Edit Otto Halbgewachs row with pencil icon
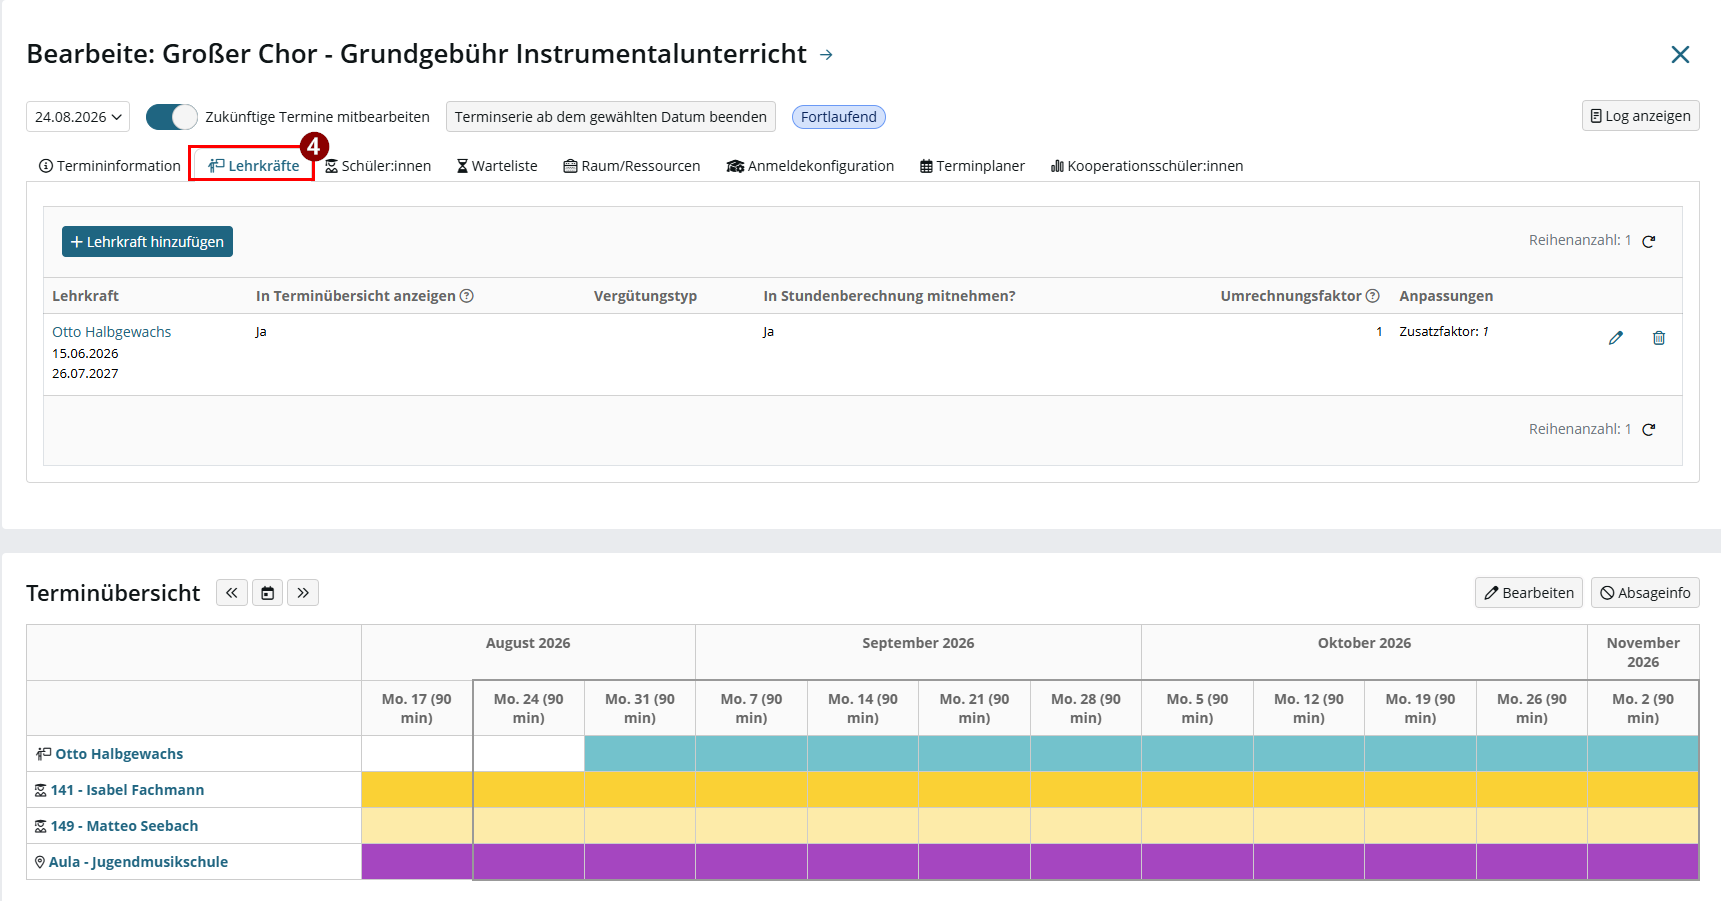The height and width of the screenshot is (901, 1721). (1616, 338)
